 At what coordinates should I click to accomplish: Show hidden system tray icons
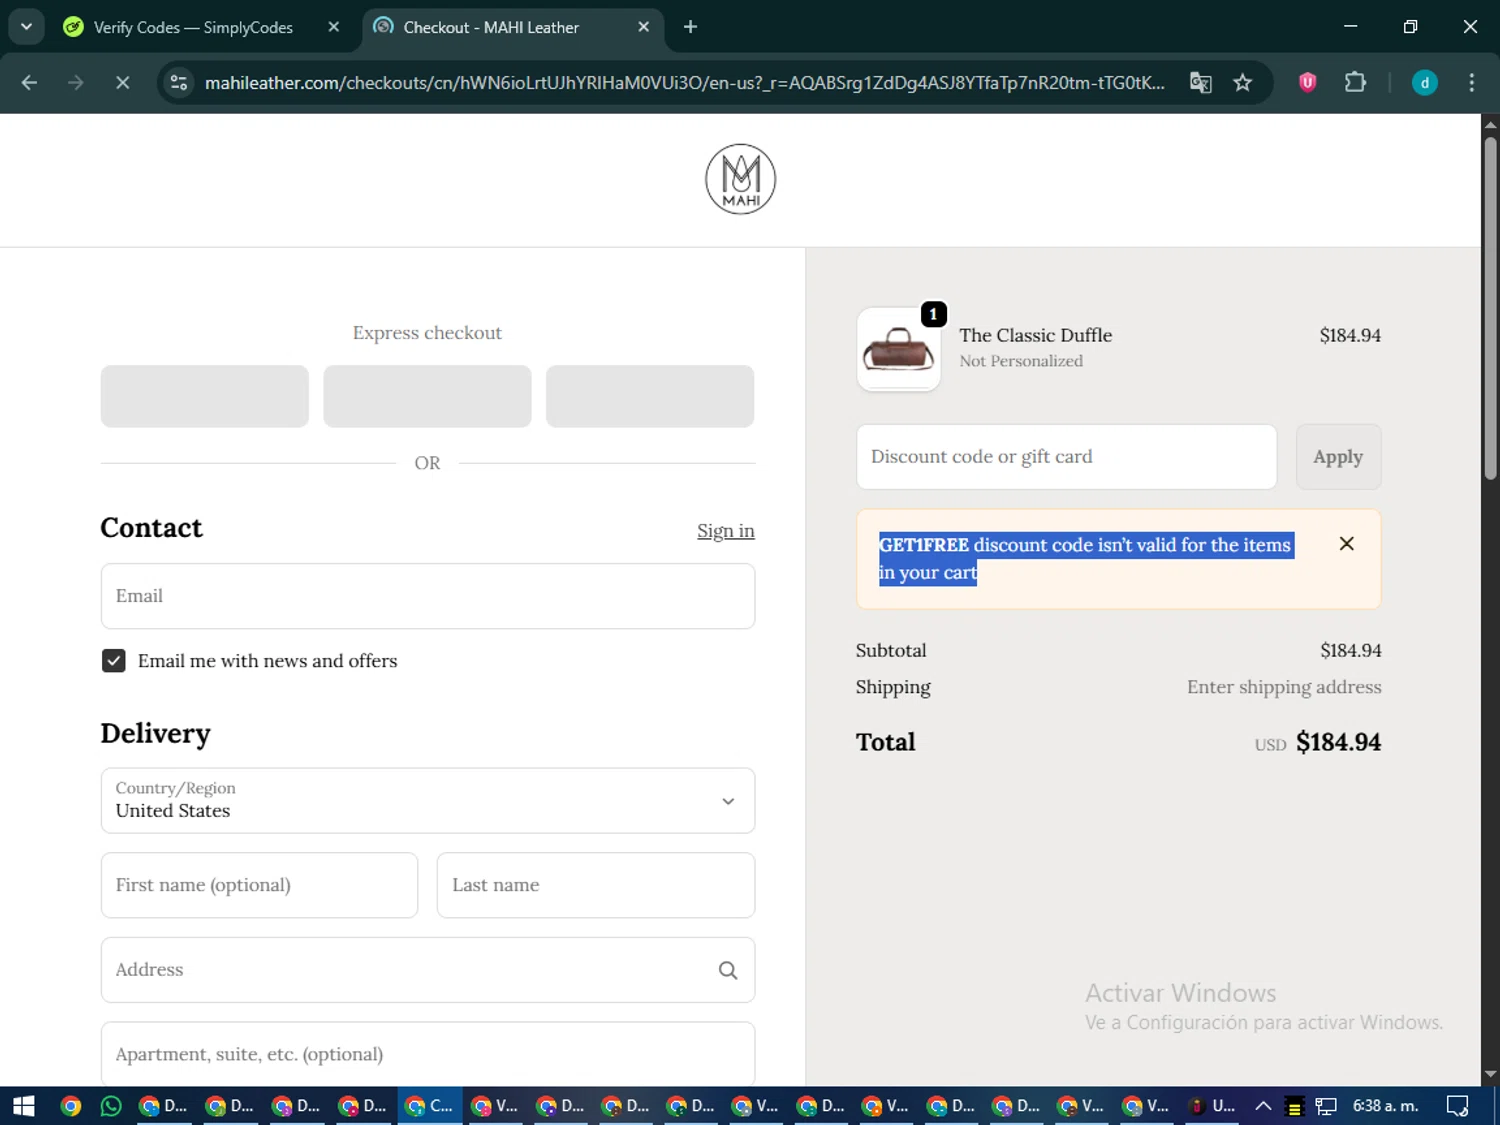point(1263,1106)
